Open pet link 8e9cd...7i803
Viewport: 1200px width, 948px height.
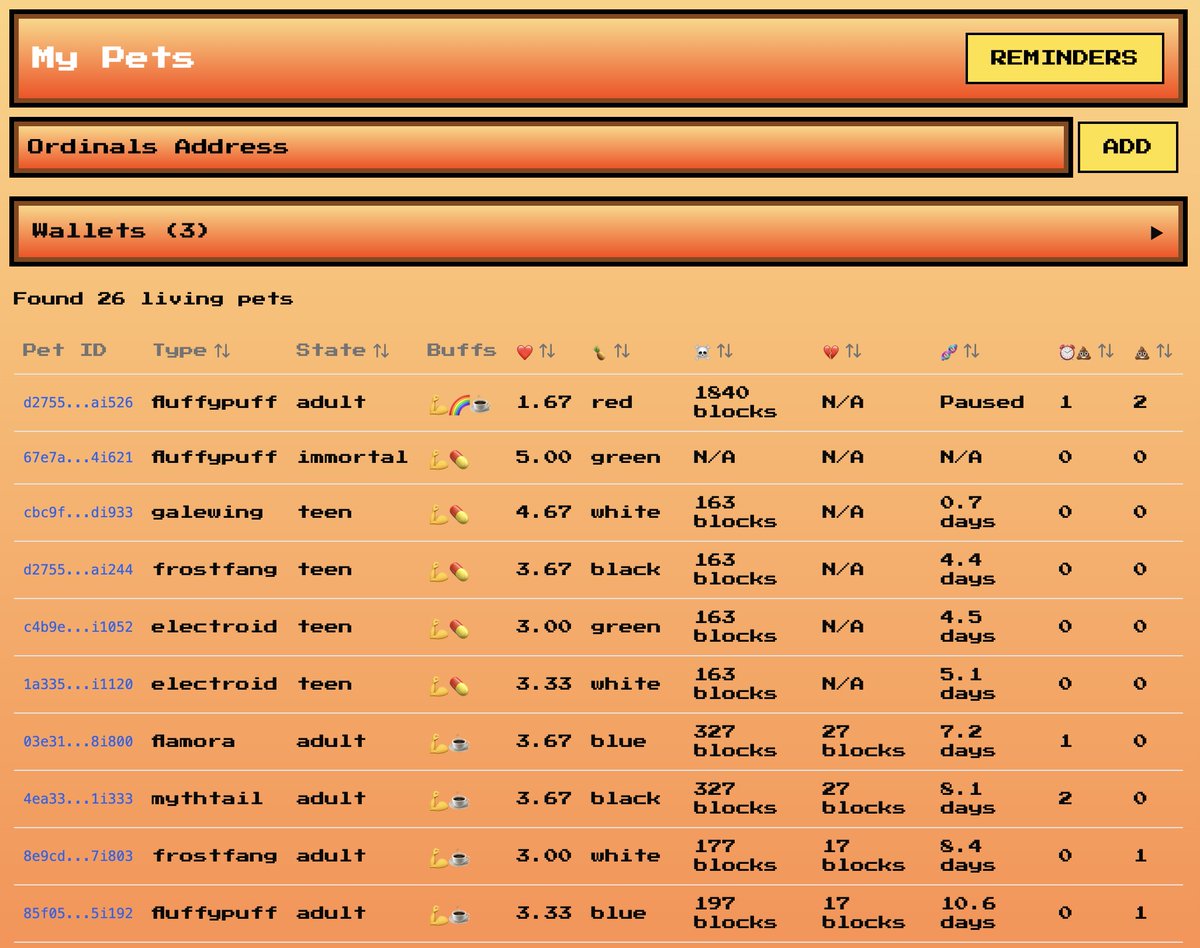coord(78,856)
